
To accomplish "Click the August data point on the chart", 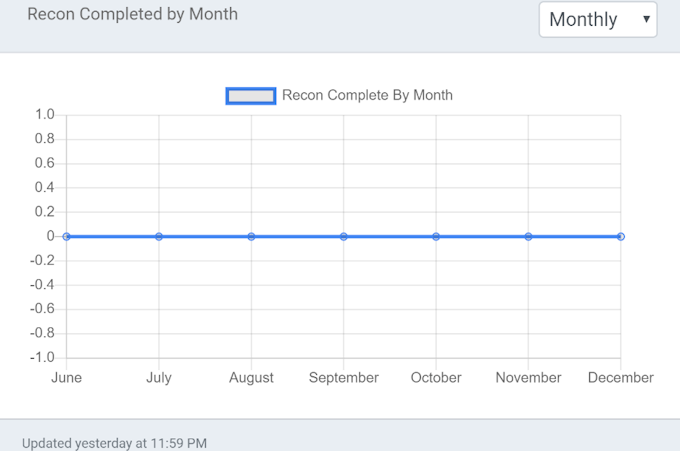I will (x=251, y=237).
